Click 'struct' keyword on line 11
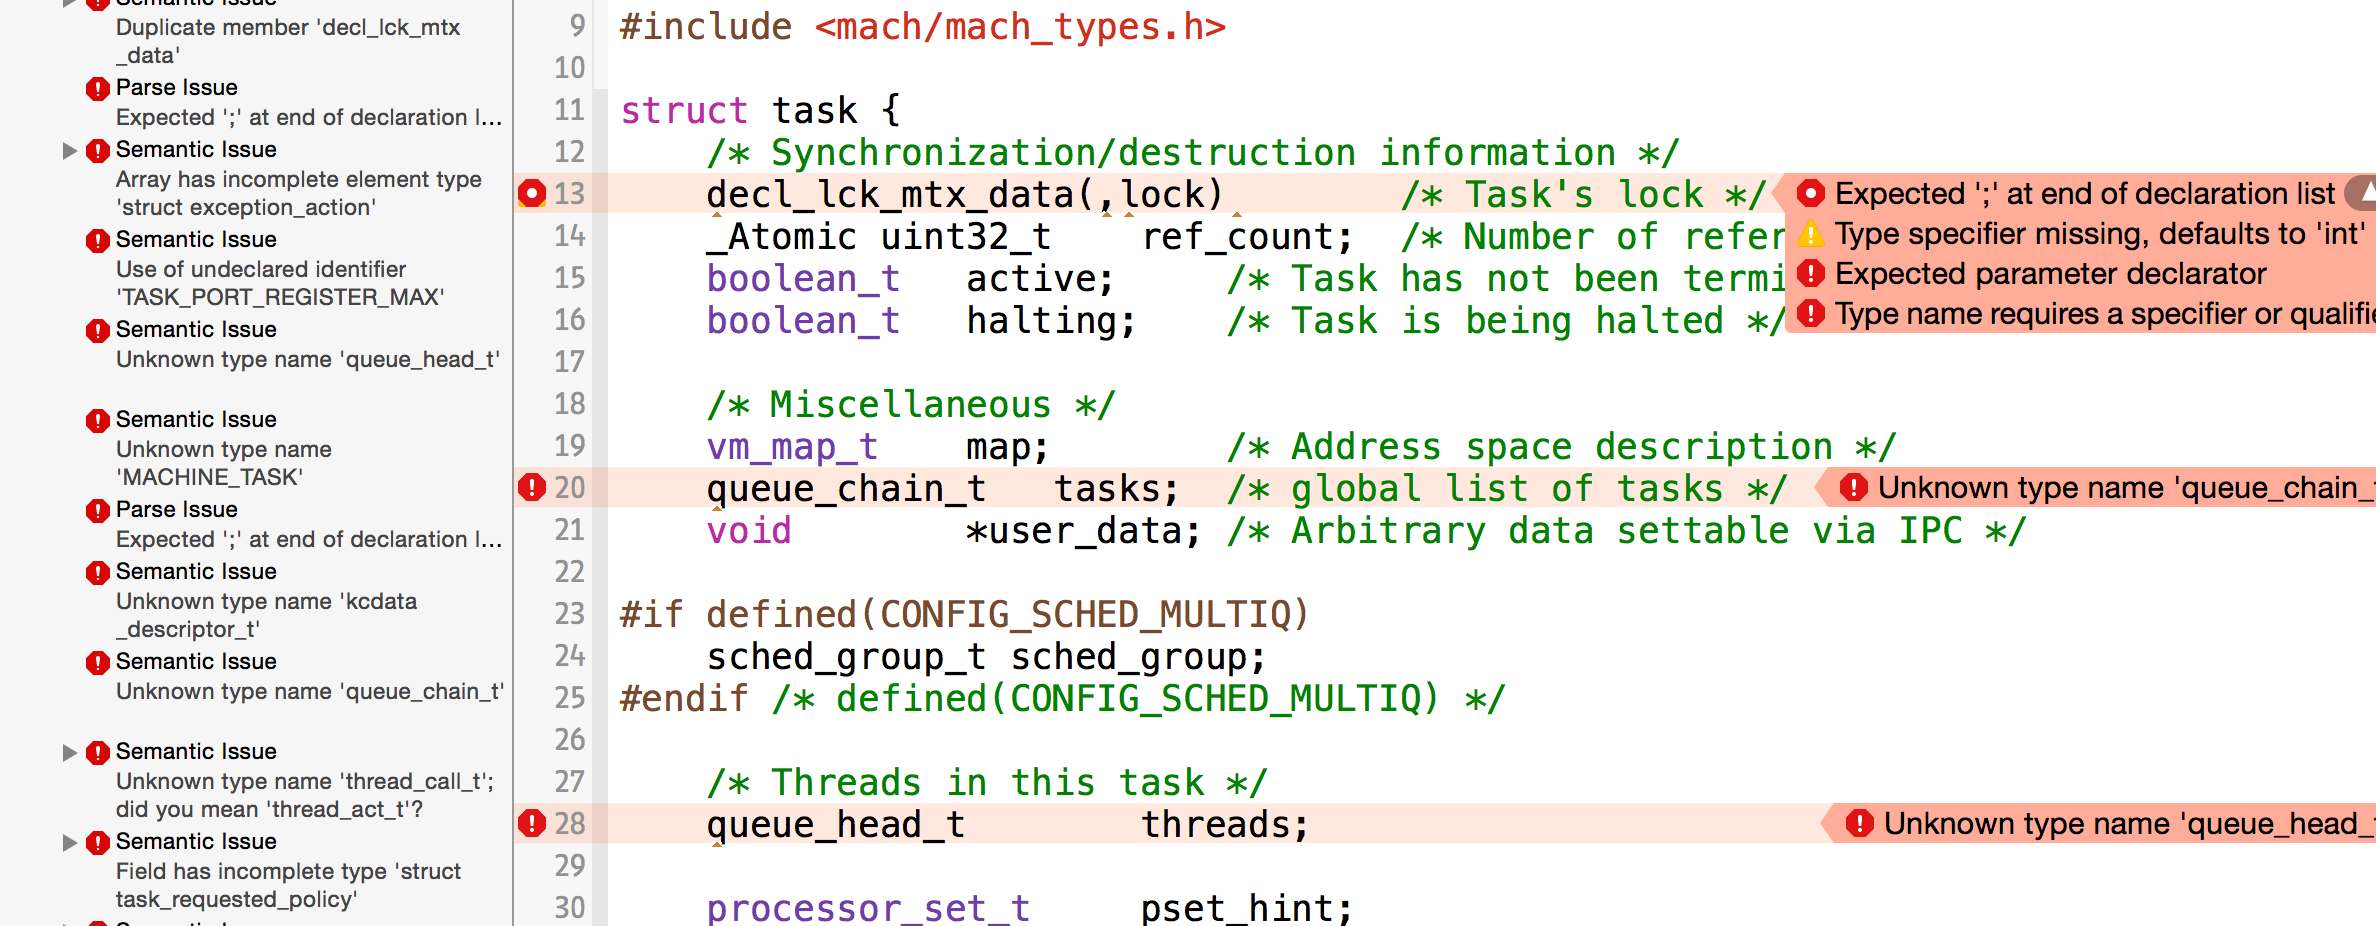The height and width of the screenshot is (926, 2376). pyautogui.click(x=684, y=110)
